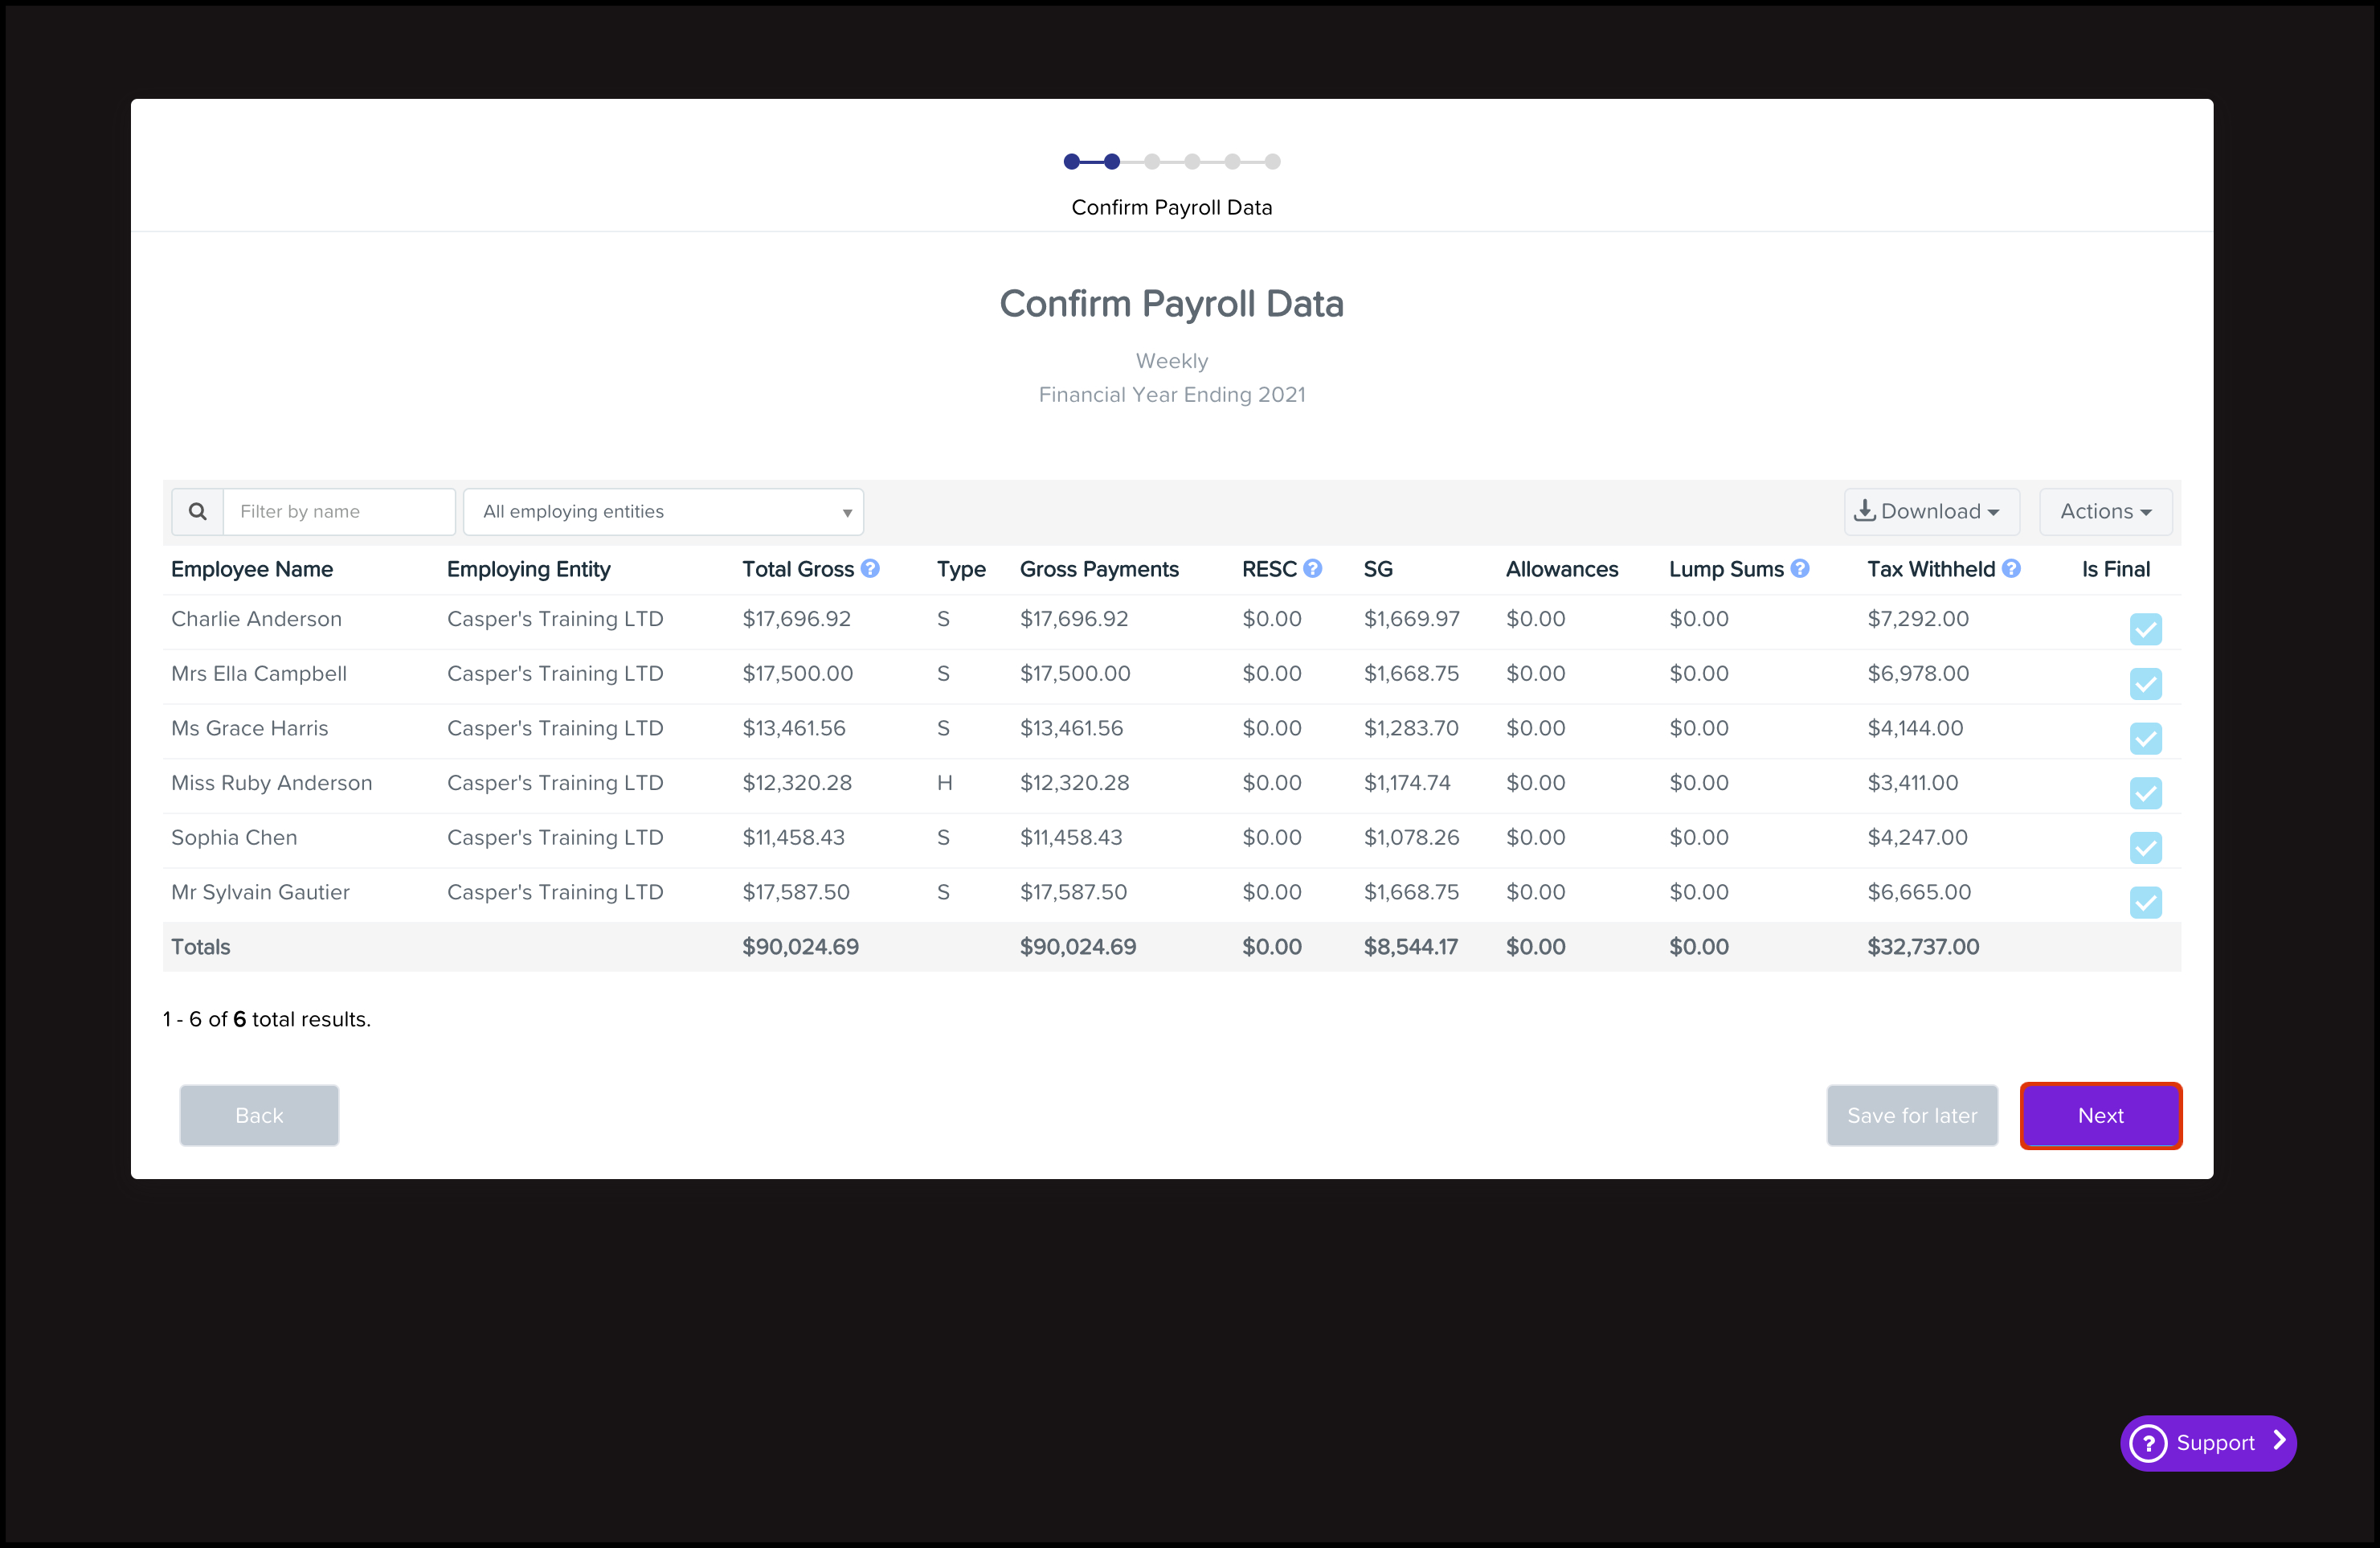
Task: Click the Support question mark icon
Action: click(2148, 1443)
